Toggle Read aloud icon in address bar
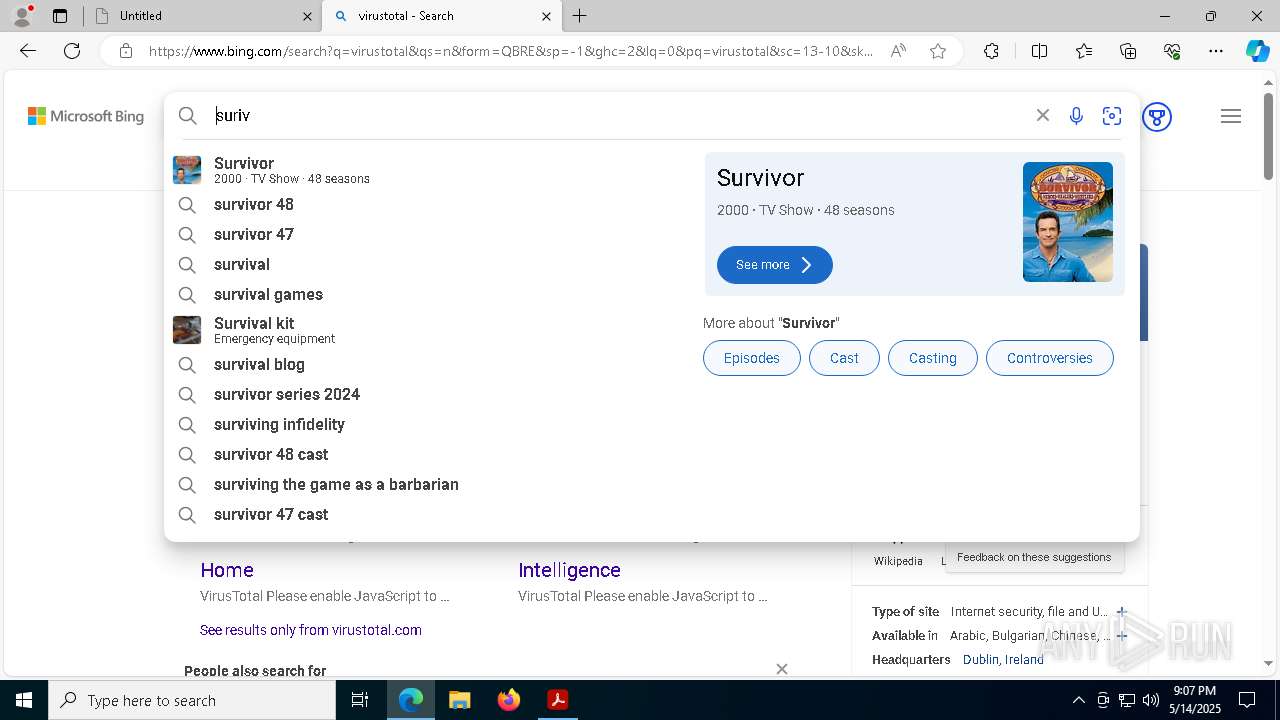 click(x=898, y=51)
